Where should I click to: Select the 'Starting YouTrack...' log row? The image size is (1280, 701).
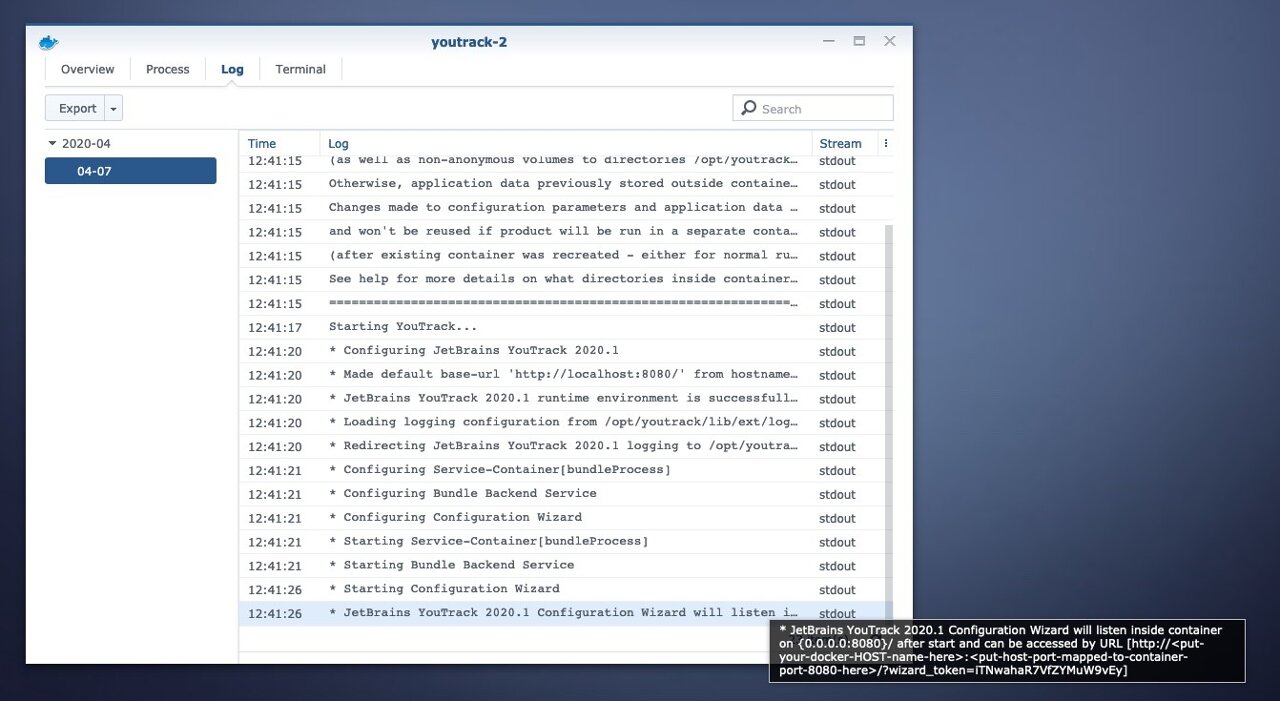pos(562,327)
